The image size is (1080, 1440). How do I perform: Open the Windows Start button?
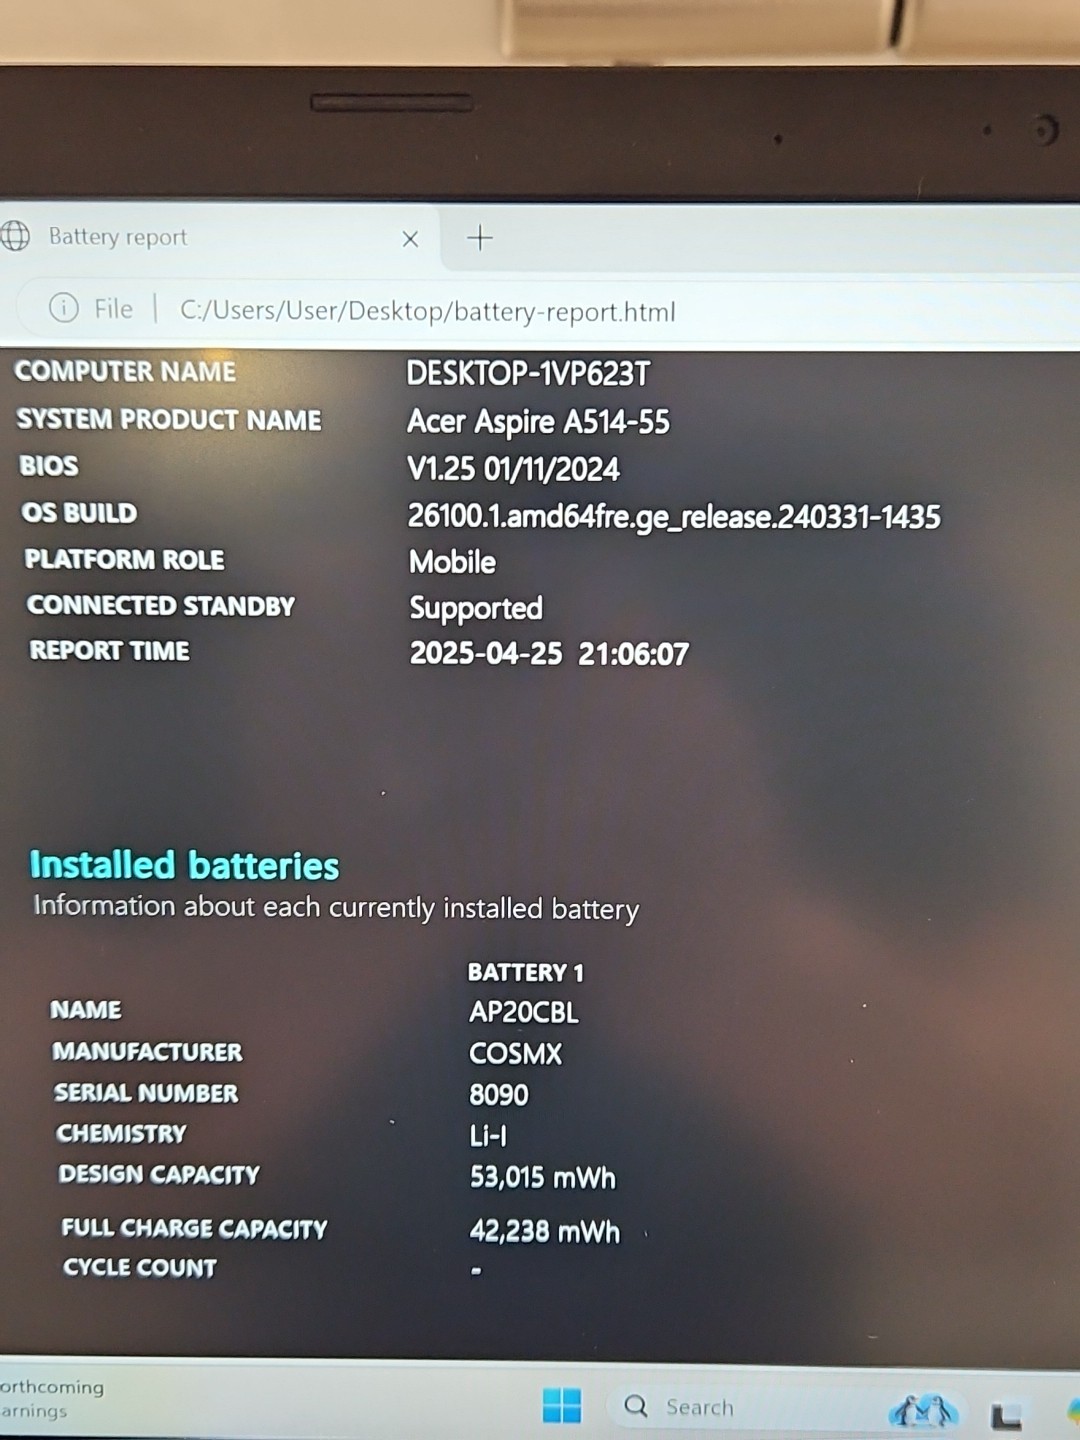[x=562, y=1405]
